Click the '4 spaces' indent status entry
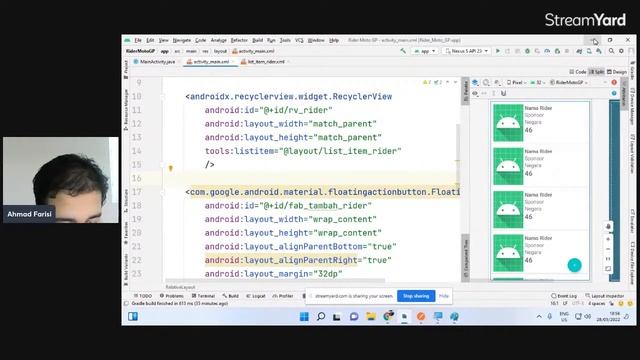Screen dimensions: 640x360 point(596,304)
